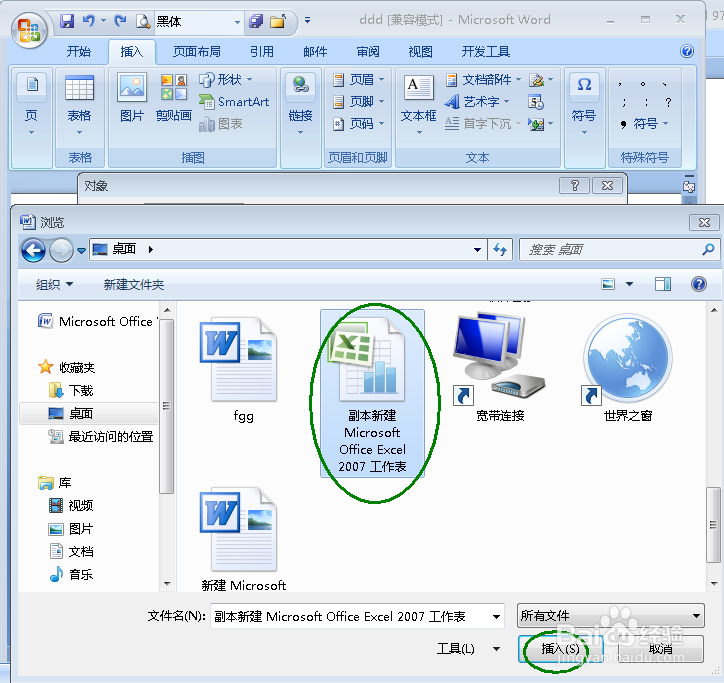Viewport: 724px width, 683px height.
Task: Click the search magnifier icon in Browse dialog
Action: point(708,250)
